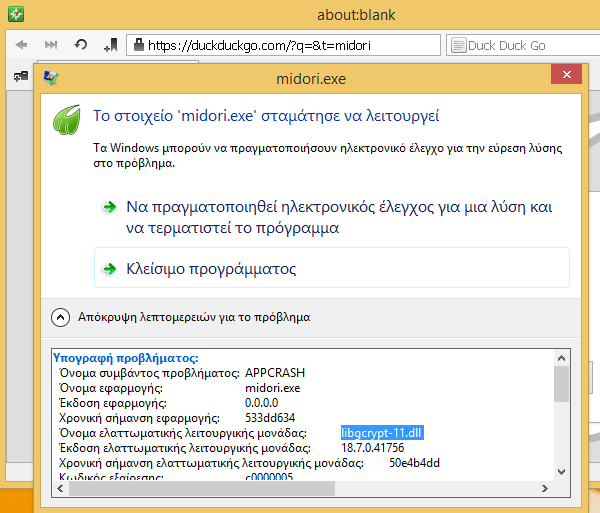Click the Midori app icon in the title bar
600x513 pixels.
tap(16, 14)
